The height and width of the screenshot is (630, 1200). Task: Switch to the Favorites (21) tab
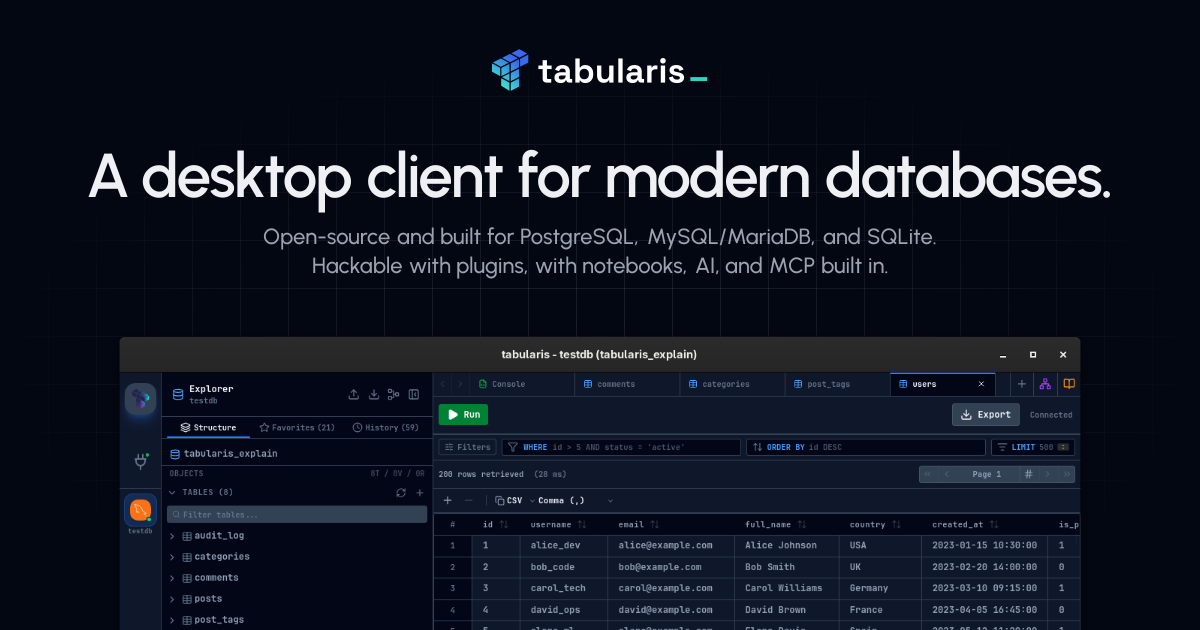tap(297, 427)
